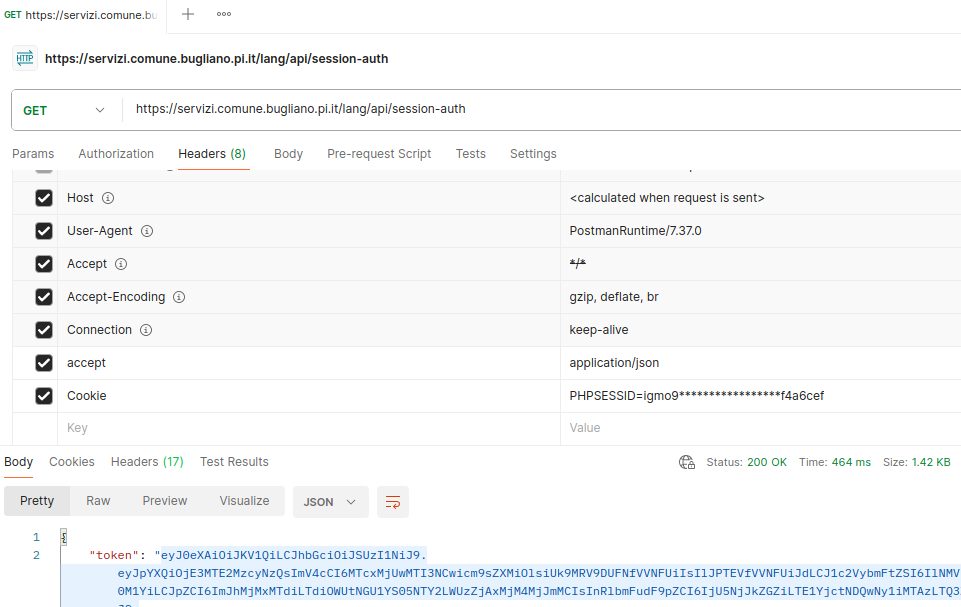961x607 pixels.
Task: Uncheck the Host header checkbox
Action: coord(44,198)
